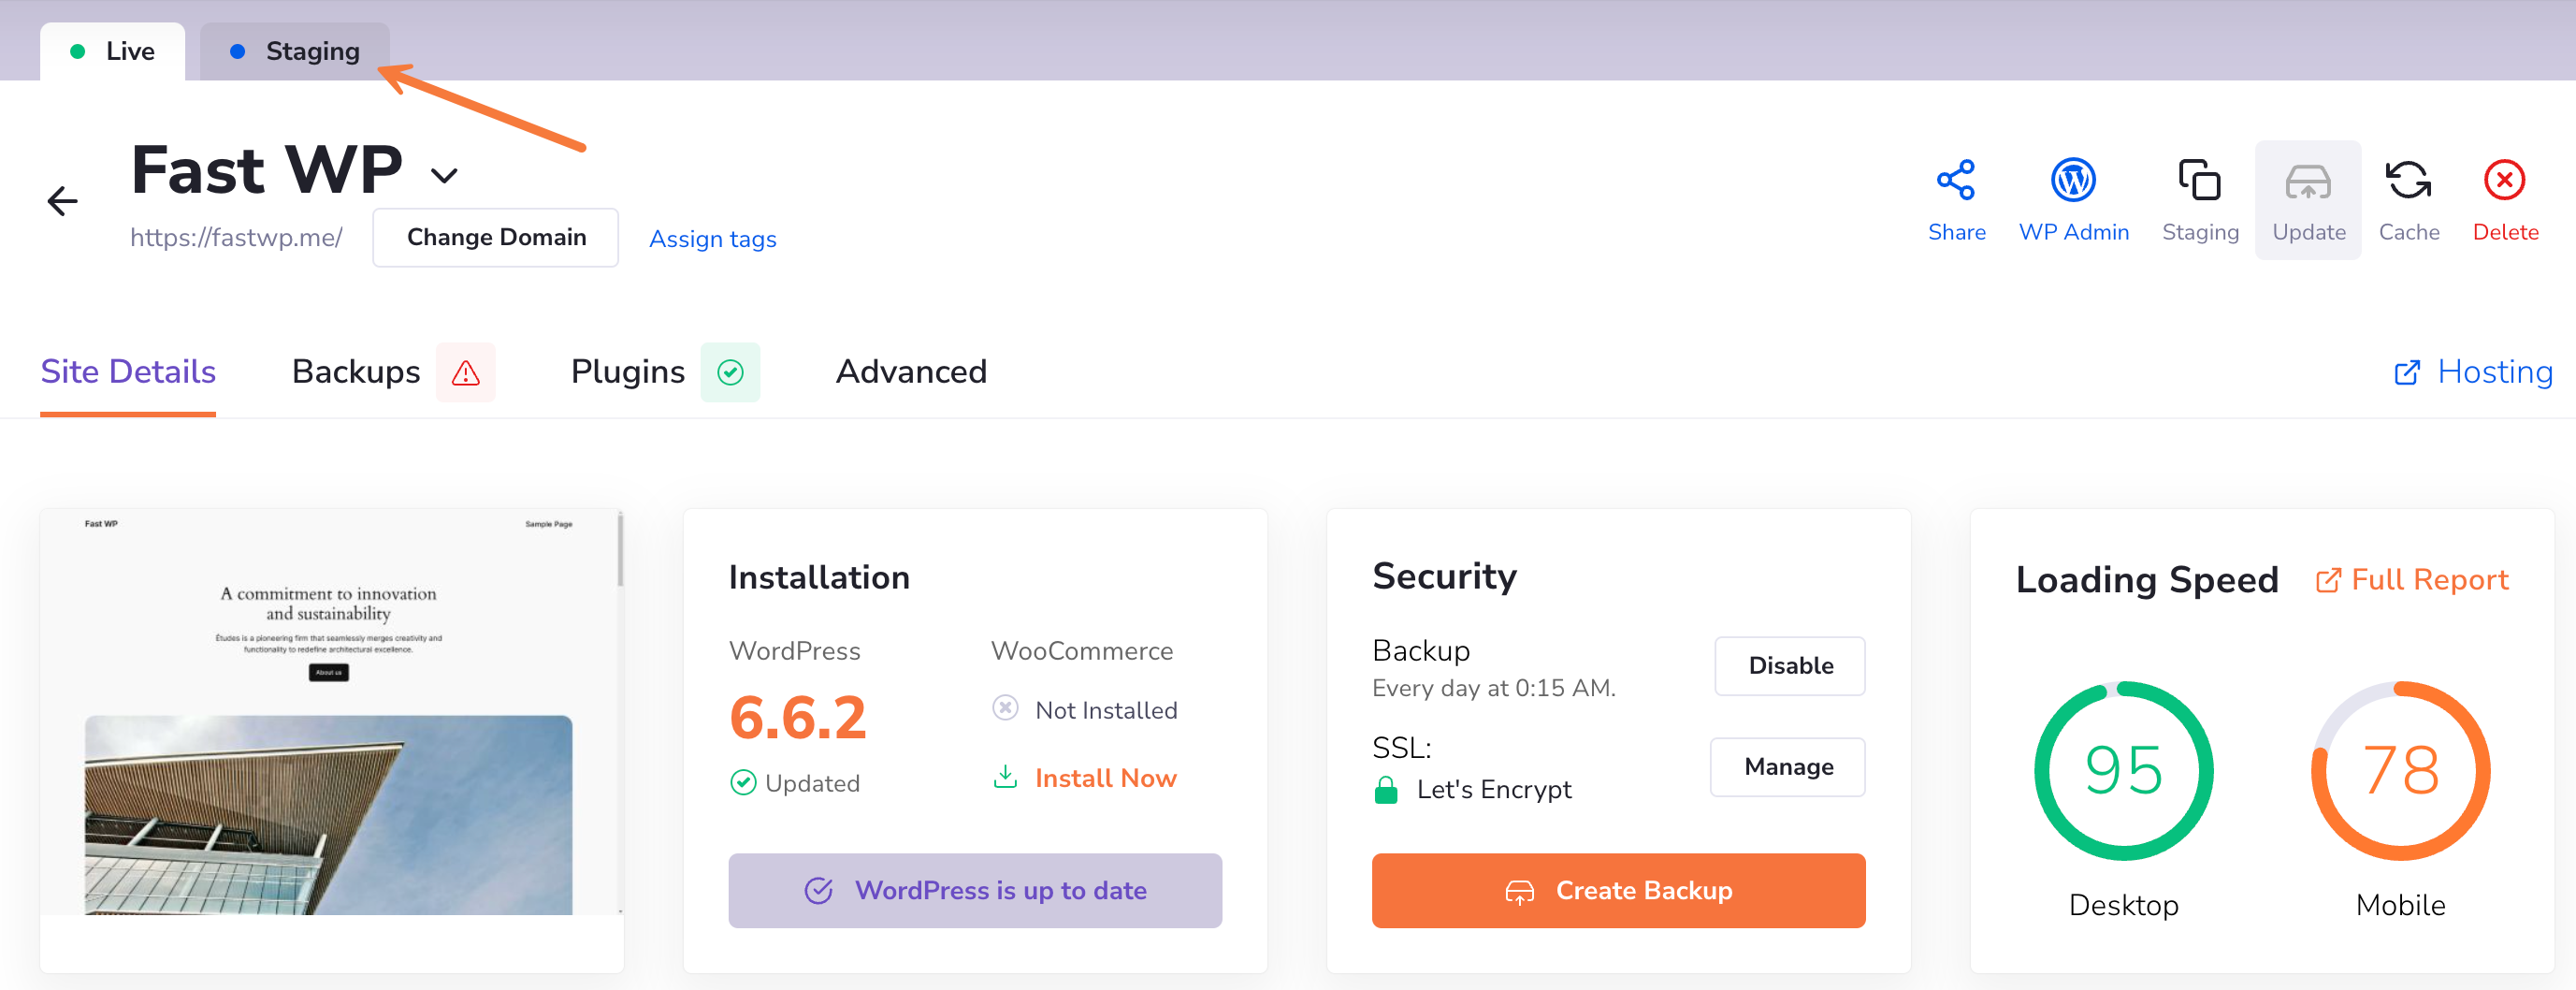
Task: Select the Live environment tab
Action: (x=112, y=51)
